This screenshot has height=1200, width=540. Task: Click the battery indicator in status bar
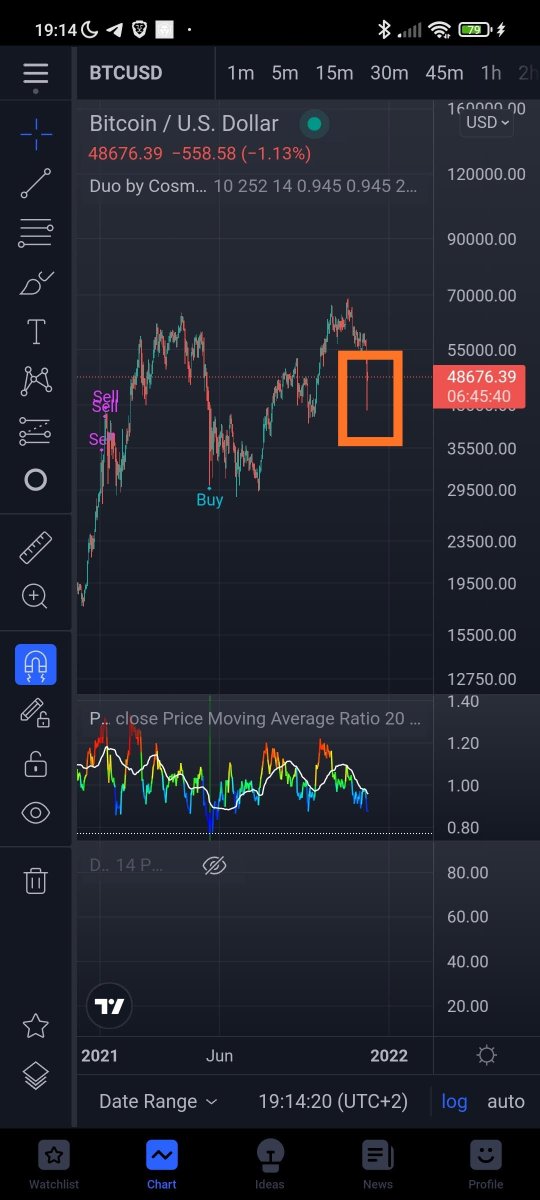tap(475, 30)
